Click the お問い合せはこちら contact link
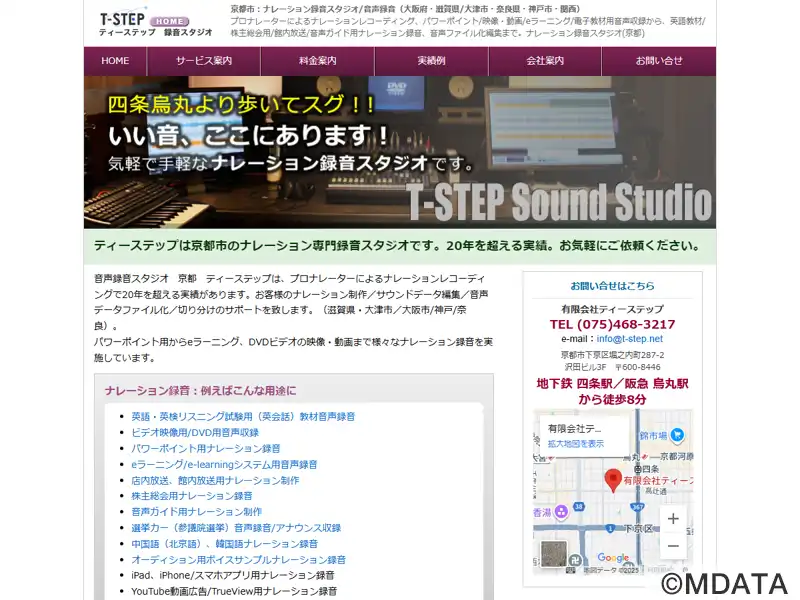The image size is (800, 600). [x=612, y=286]
